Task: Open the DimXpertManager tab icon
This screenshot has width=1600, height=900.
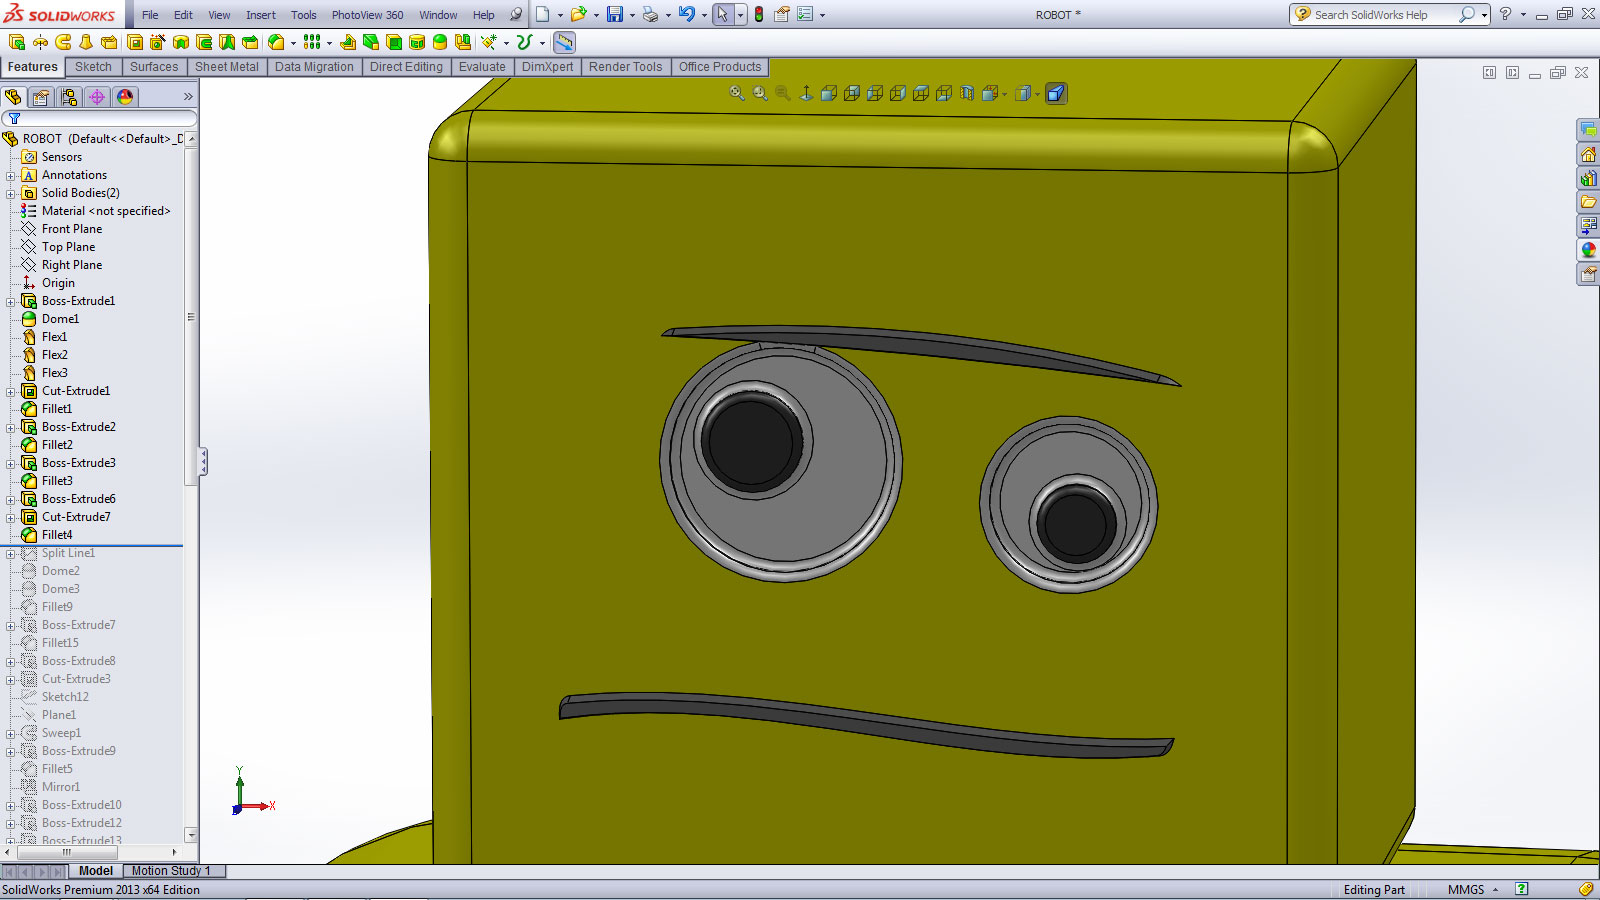Action: [96, 97]
